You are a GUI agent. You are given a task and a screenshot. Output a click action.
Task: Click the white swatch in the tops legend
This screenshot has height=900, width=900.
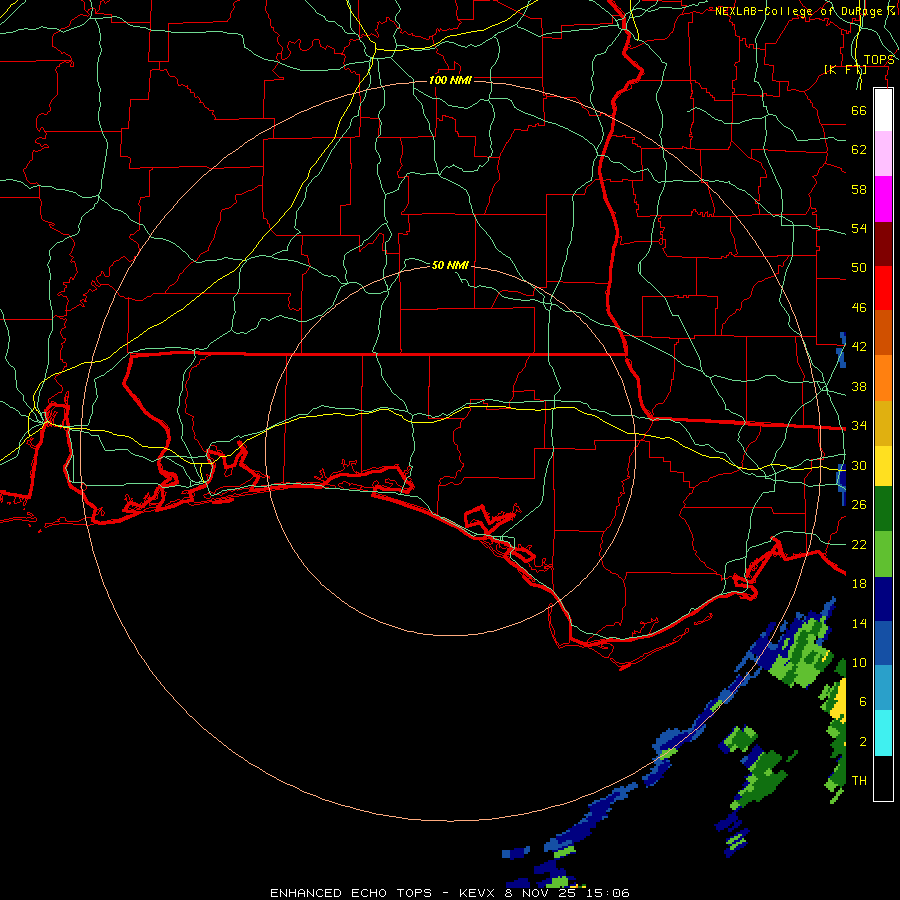[x=883, y=110]
